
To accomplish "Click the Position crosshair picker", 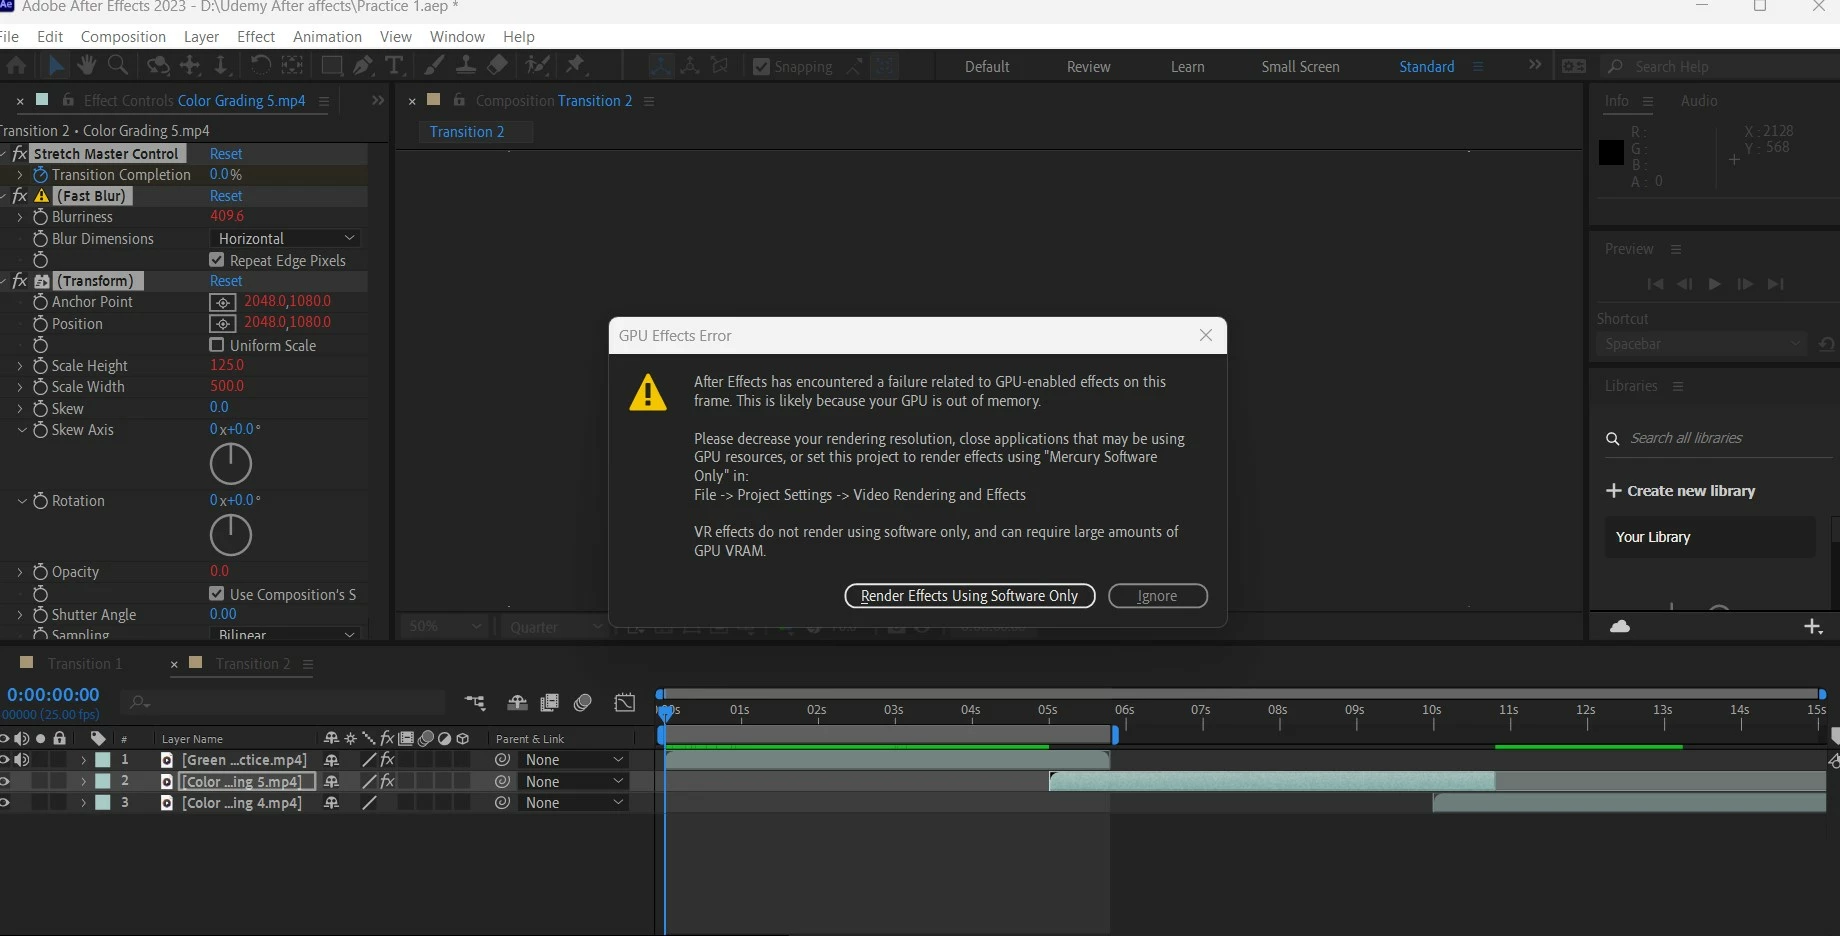I will (223, 324).
